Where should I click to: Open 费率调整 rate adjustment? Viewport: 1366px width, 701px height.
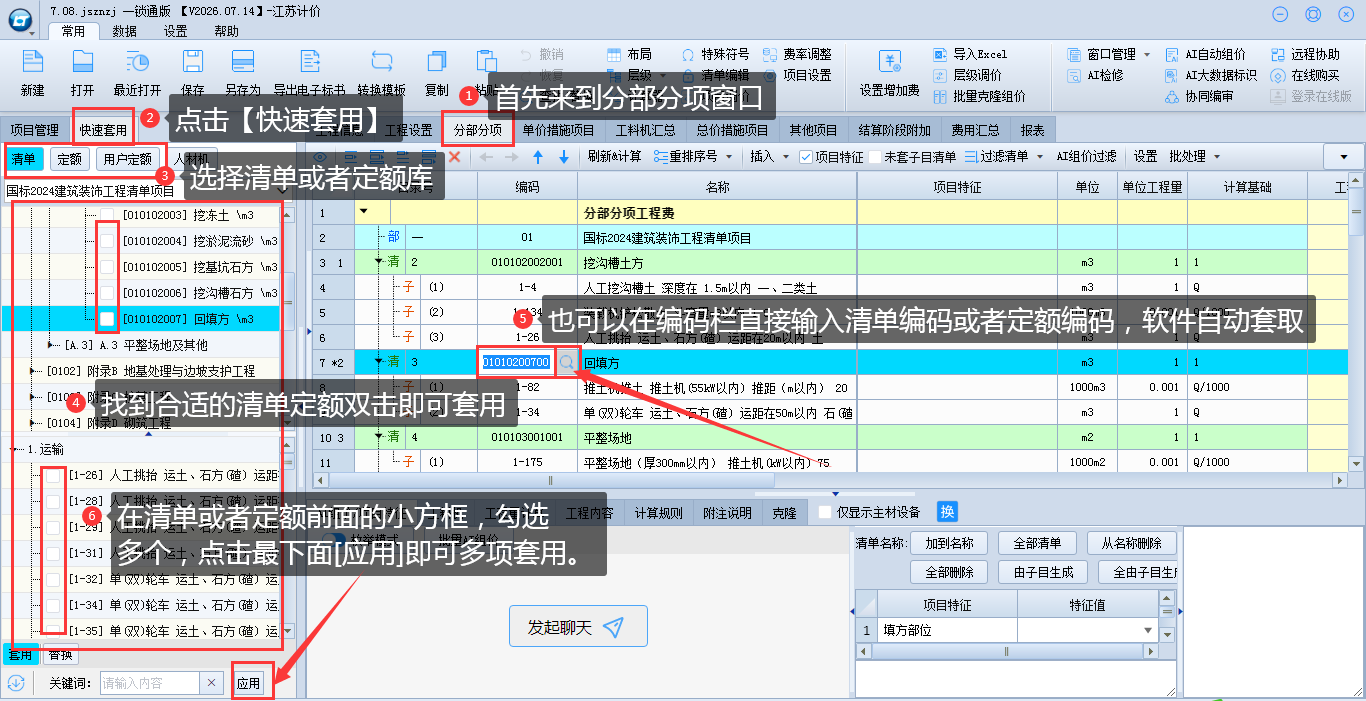tap(797, 54)
